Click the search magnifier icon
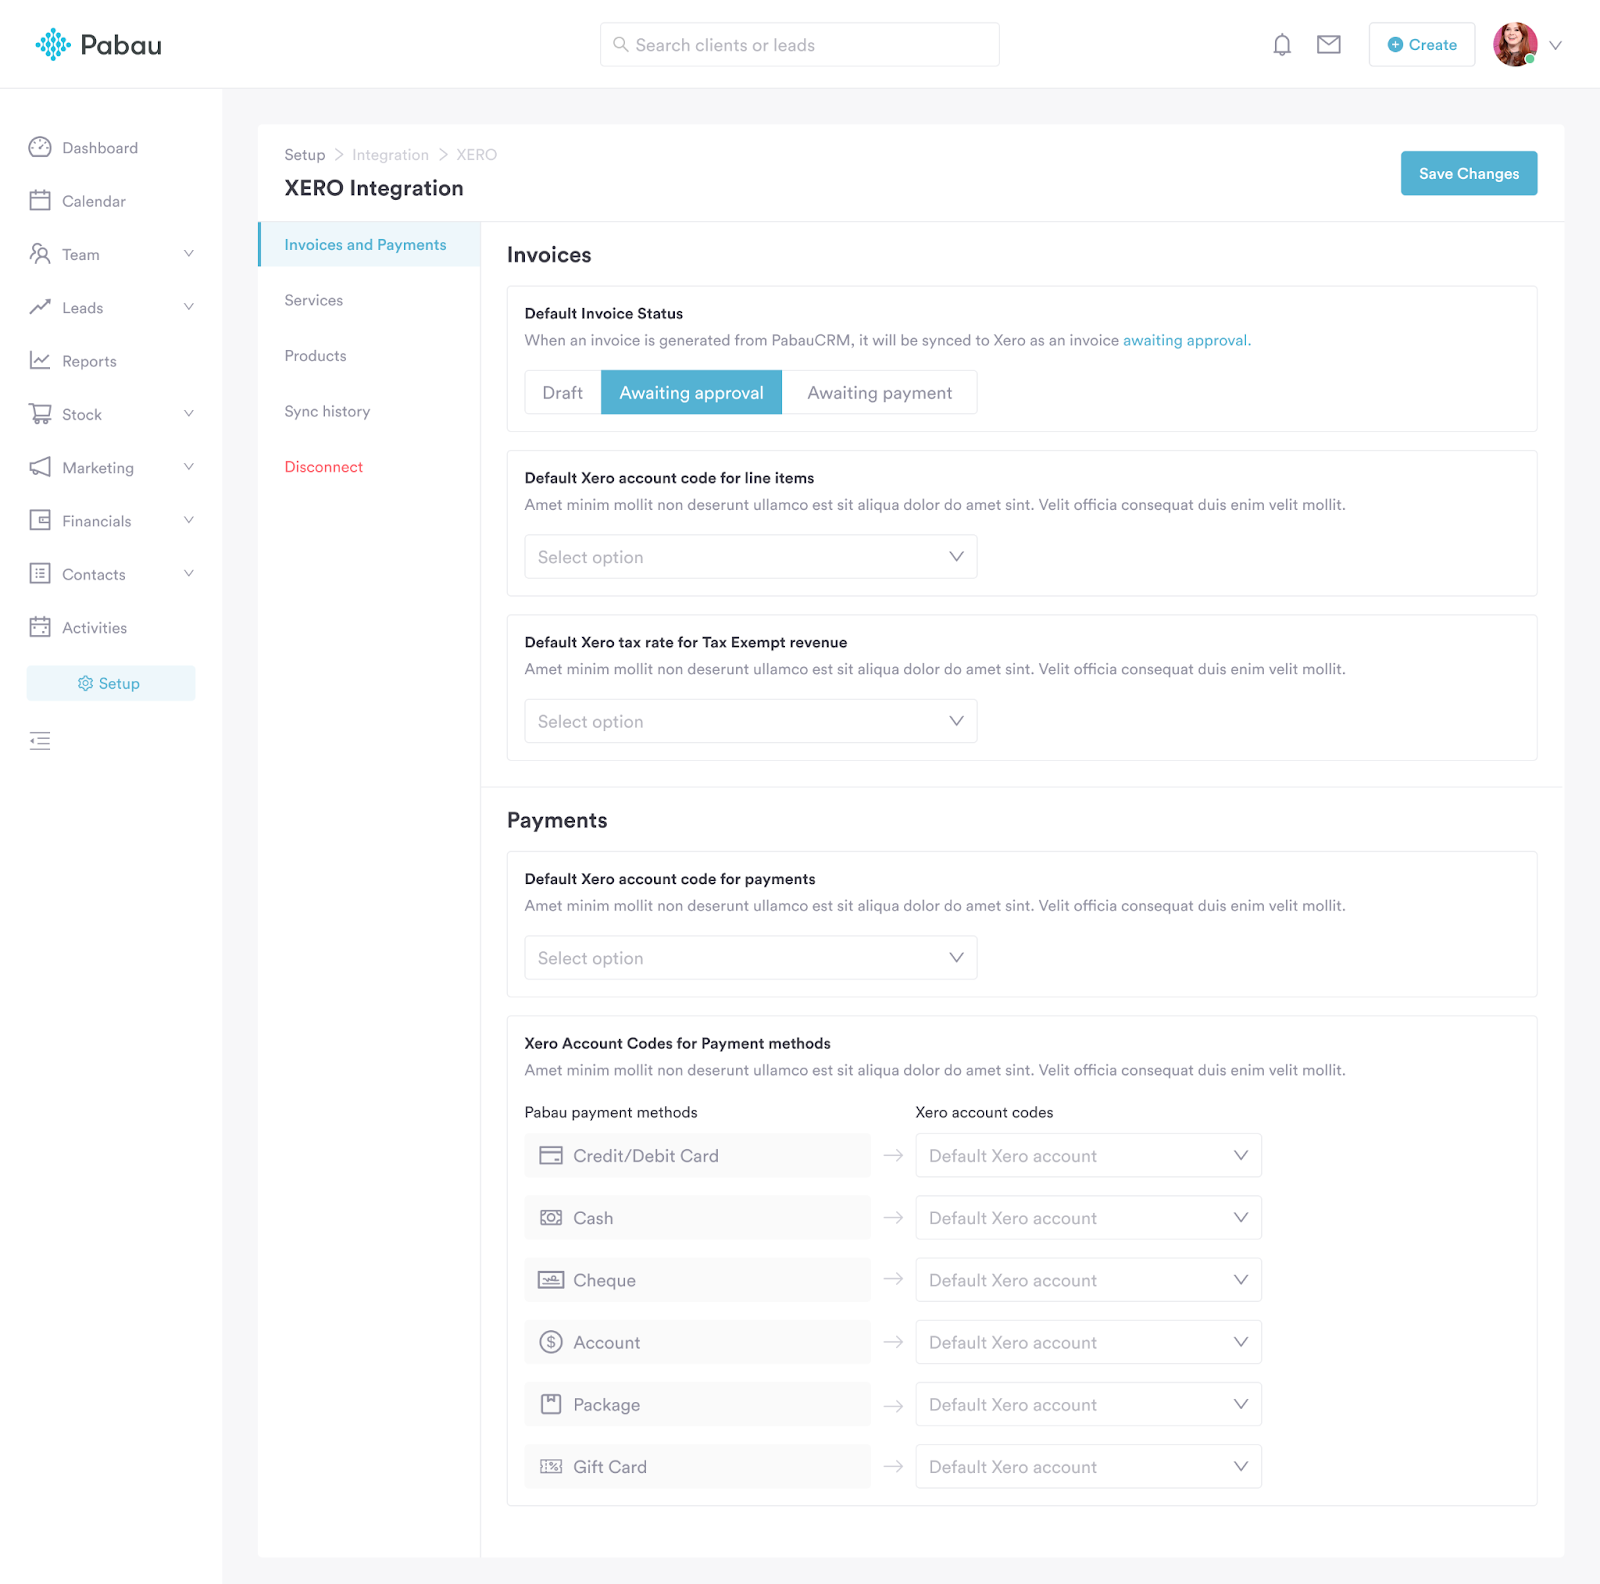The width and height of the screenshot is (1600, 1584). coord(621,45)
